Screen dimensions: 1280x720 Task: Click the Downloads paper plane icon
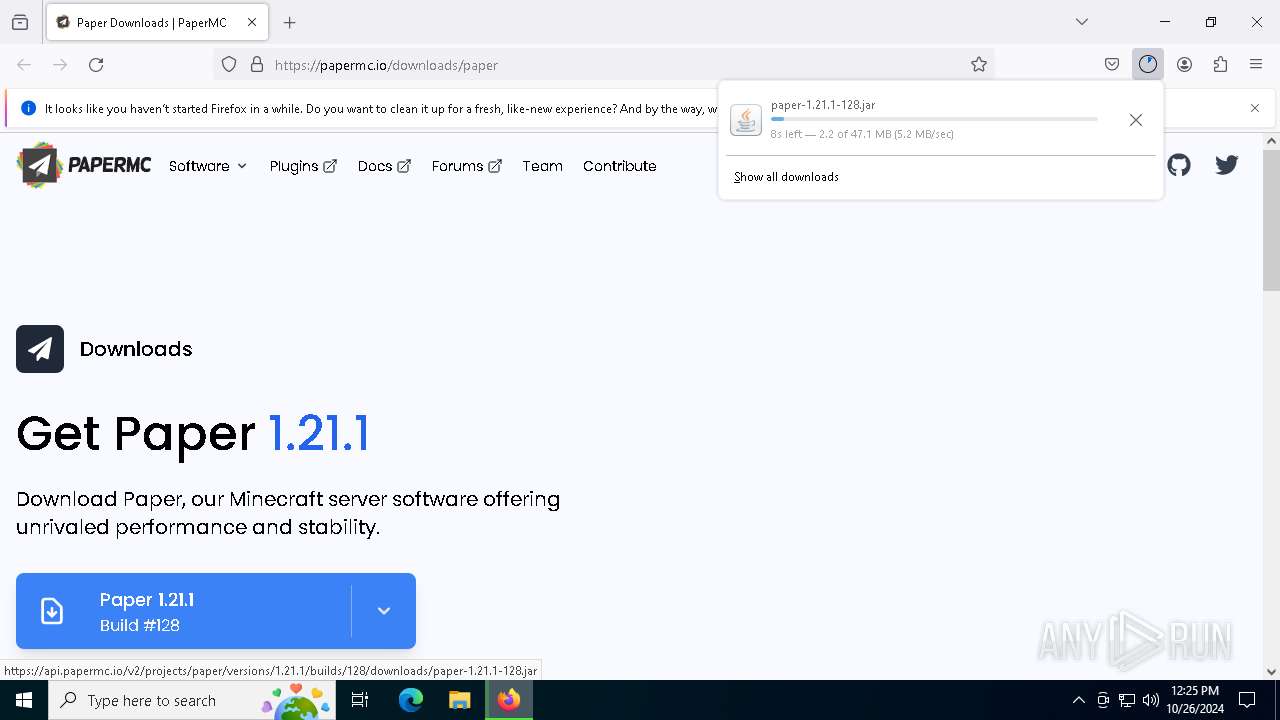click(40, 349)
